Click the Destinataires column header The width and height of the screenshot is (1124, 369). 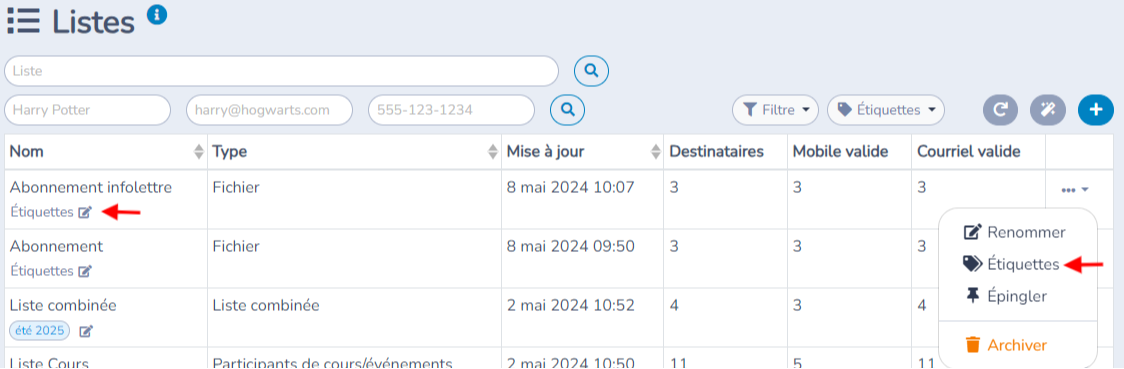pyautogui.click(x=716, y=151)
